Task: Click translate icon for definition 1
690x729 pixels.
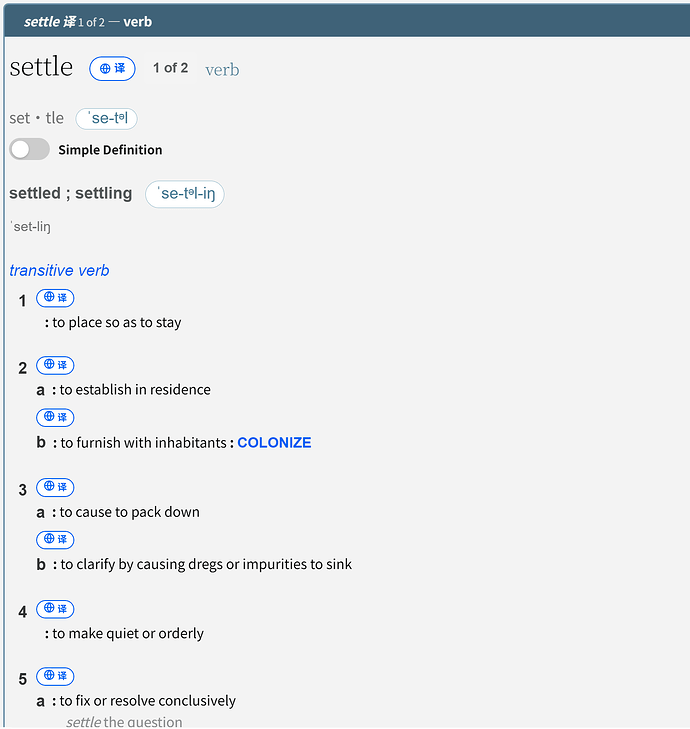Action: coord(55,298)
